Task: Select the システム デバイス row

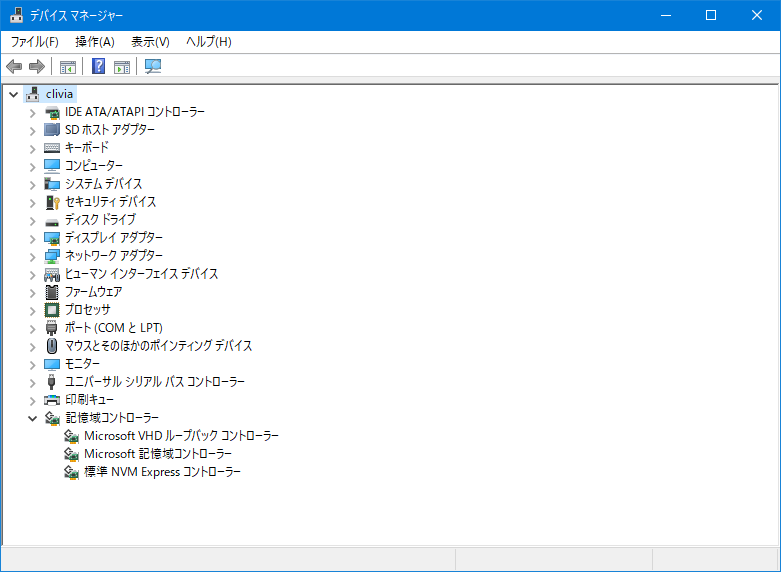Action: [104, 184]
